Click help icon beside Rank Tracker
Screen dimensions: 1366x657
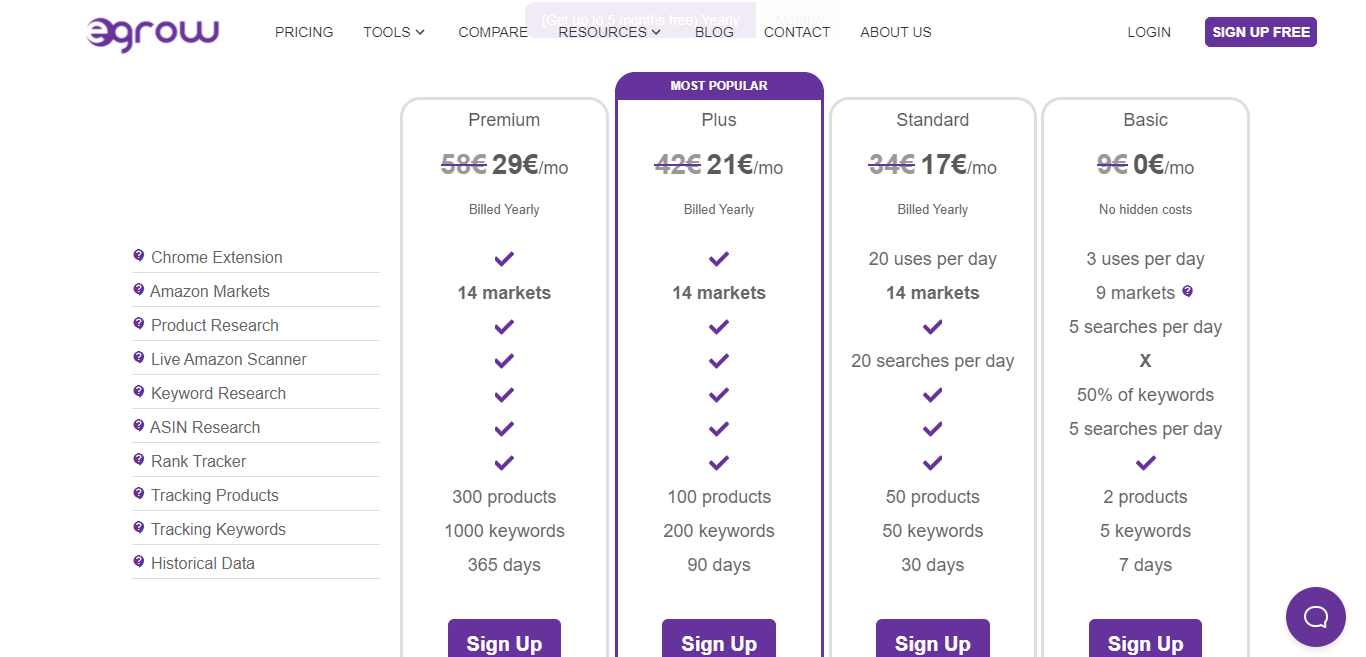[x=139, y=460]
